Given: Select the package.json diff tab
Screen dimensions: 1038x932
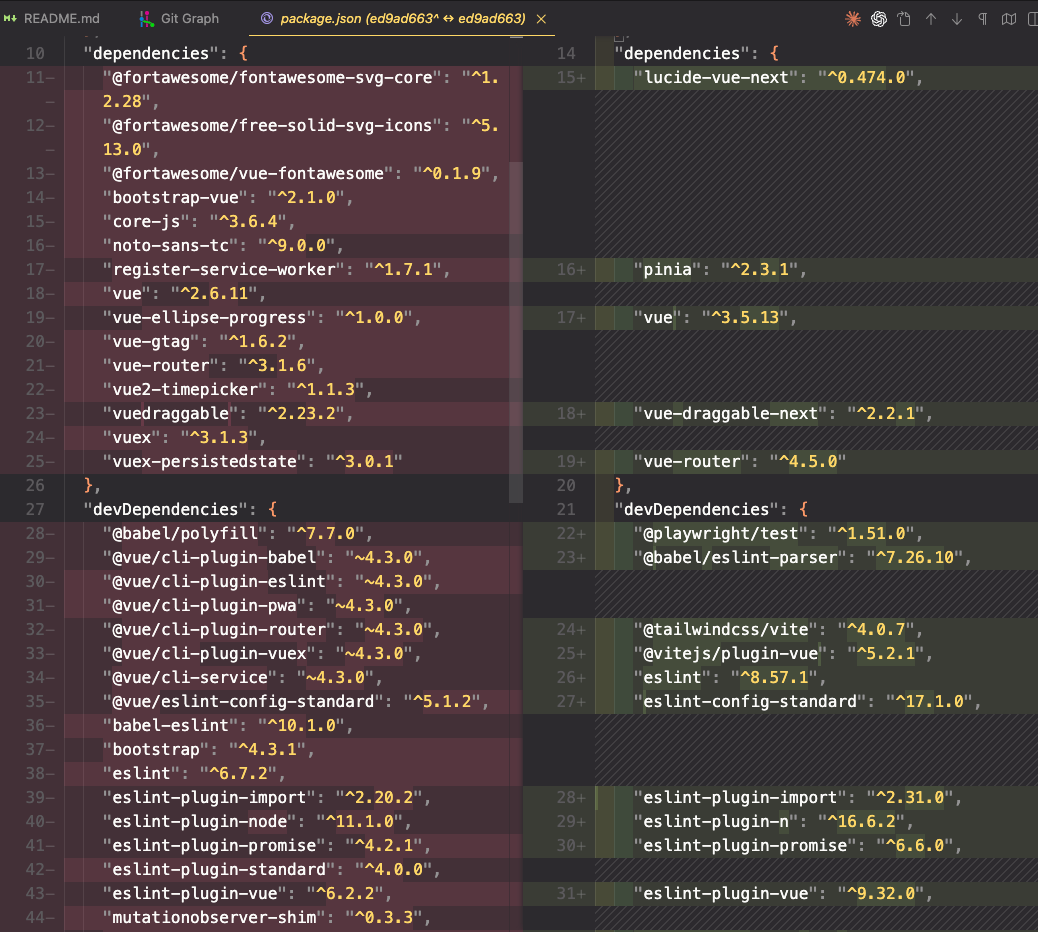Looking at the screenshot, I should click(402, 19).
